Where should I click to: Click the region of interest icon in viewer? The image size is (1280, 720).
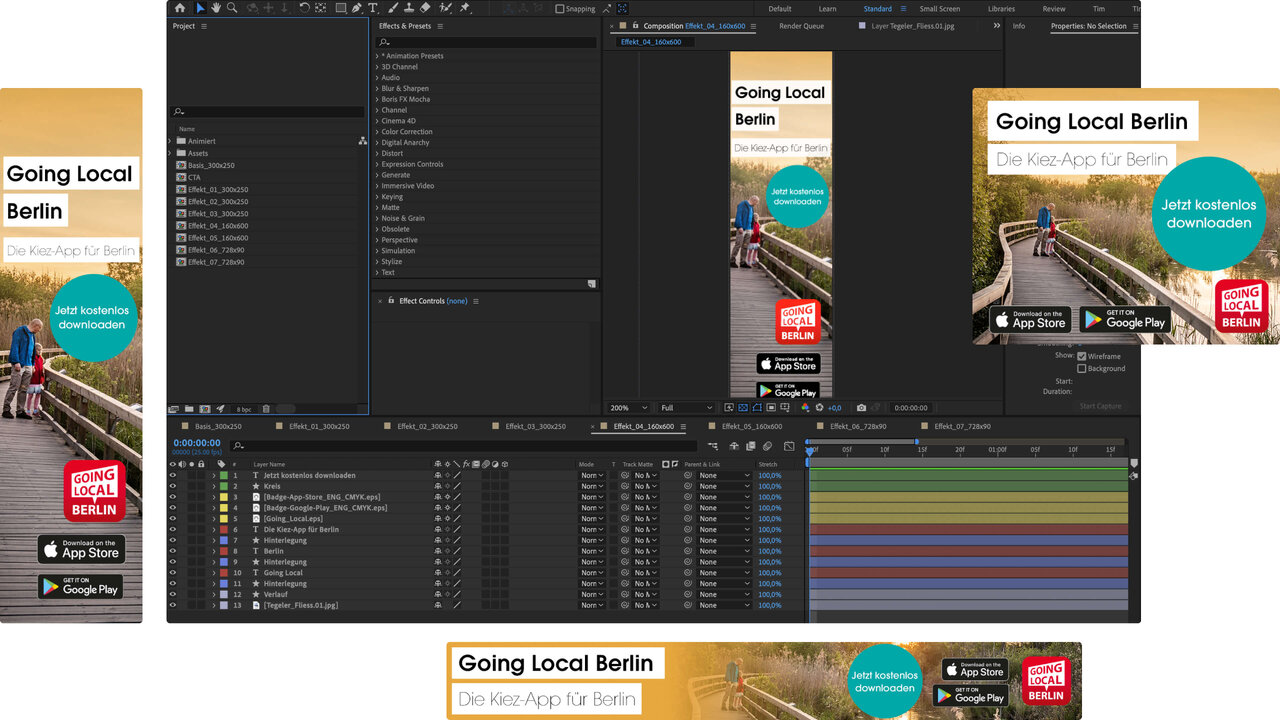tap(771, 408)
